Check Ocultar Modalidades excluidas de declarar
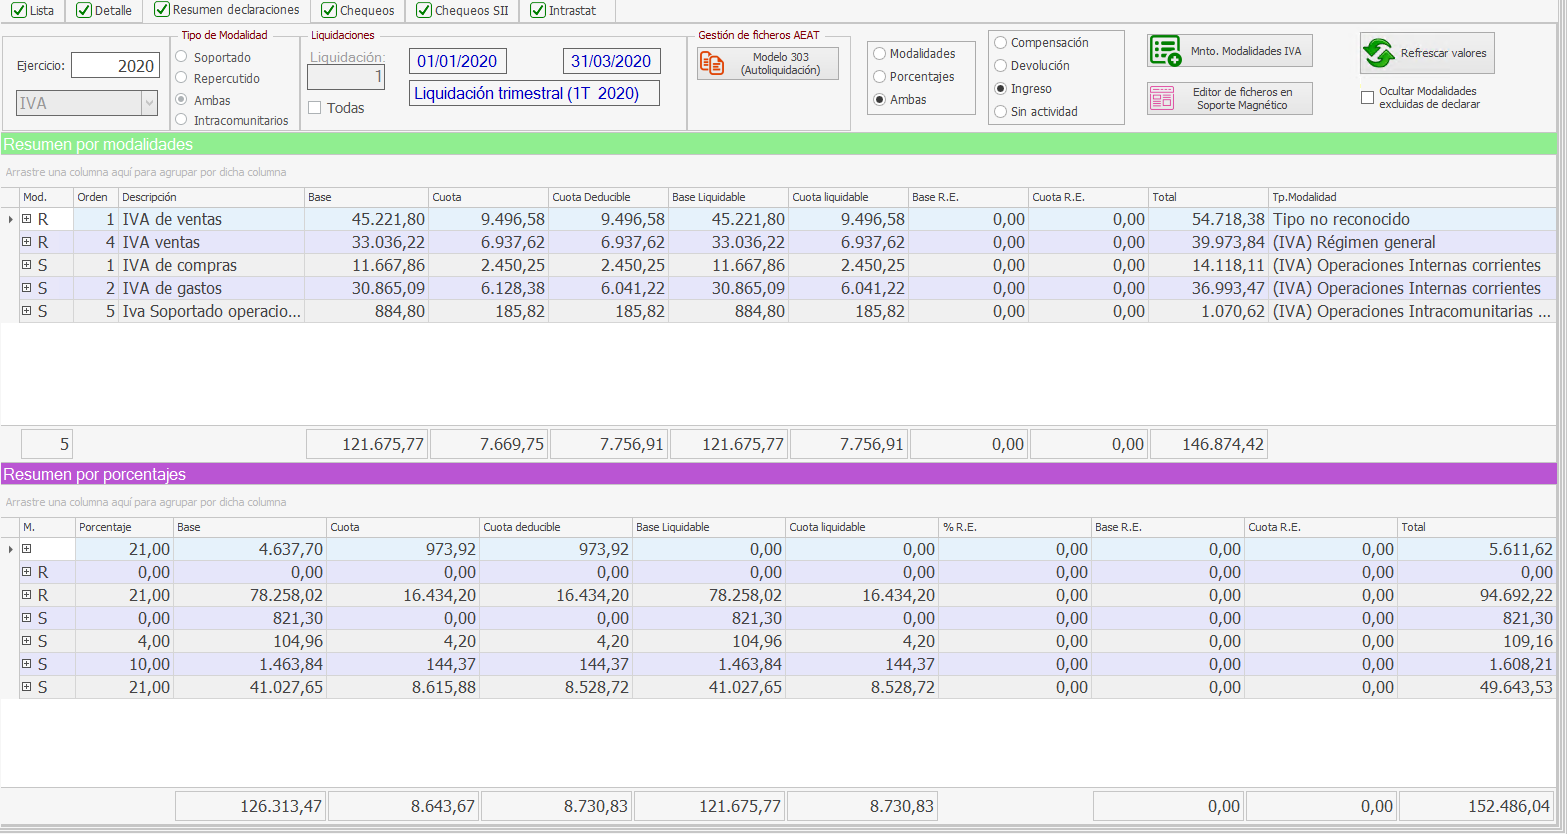Screen dimensions: 1567x834 pos(1367,97)
